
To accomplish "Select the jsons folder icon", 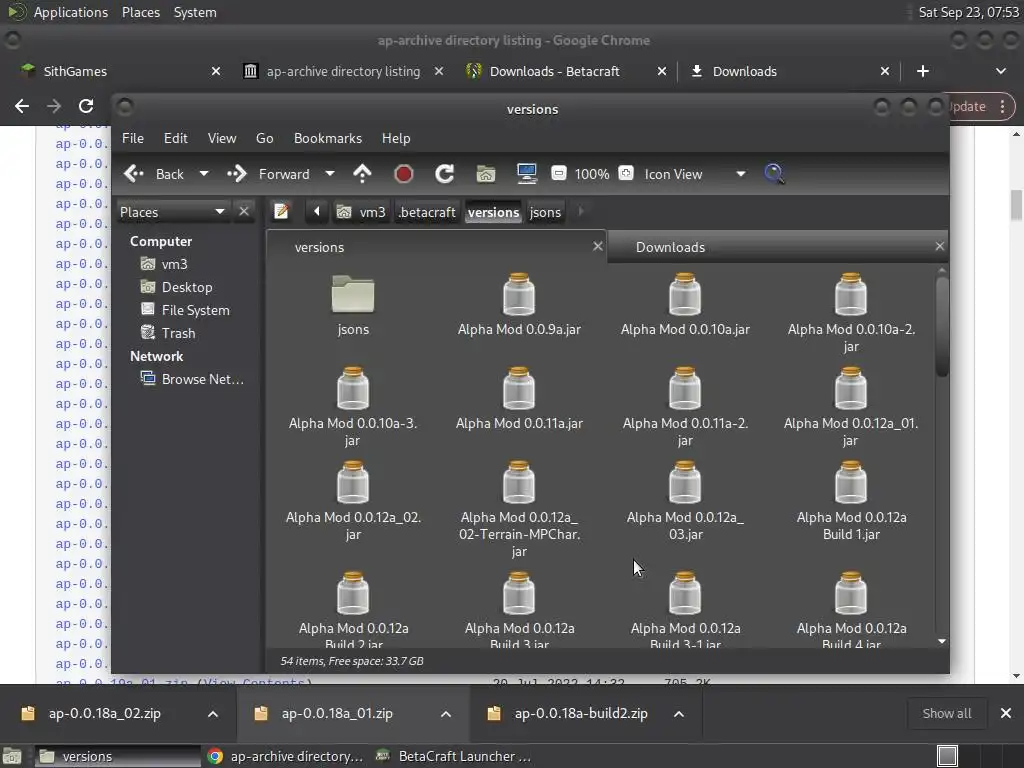I will point(353,305).
